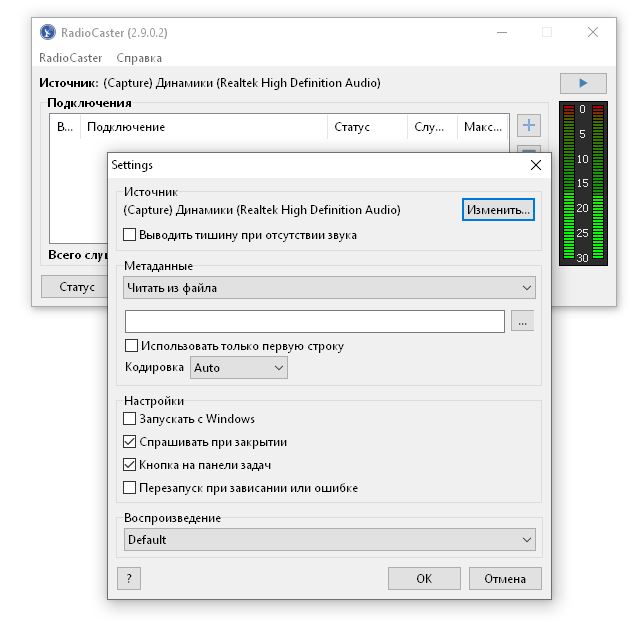Viewport: 635px width, 631px height.
Task: Open the RadioCaster menu
Action: tap(70, 58)
